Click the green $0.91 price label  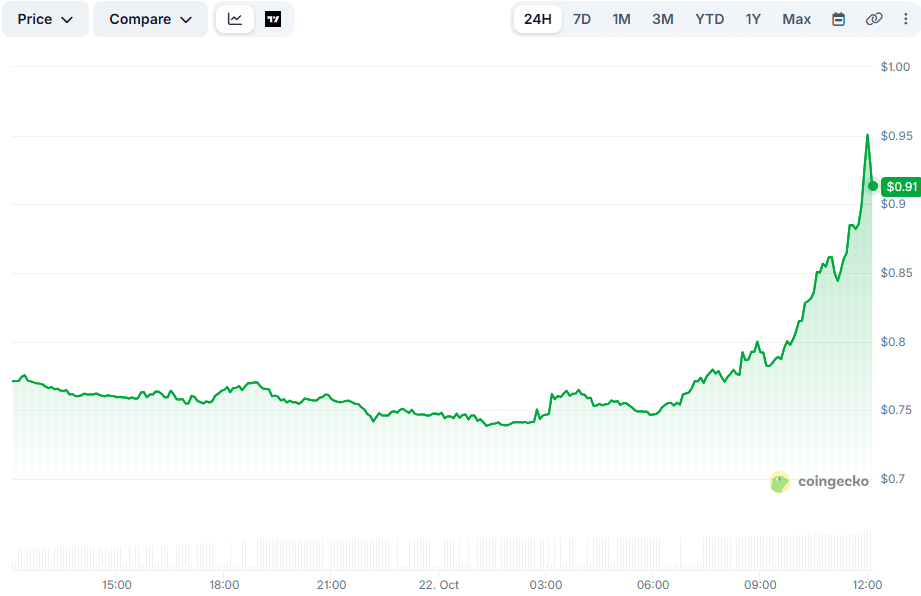901,187
